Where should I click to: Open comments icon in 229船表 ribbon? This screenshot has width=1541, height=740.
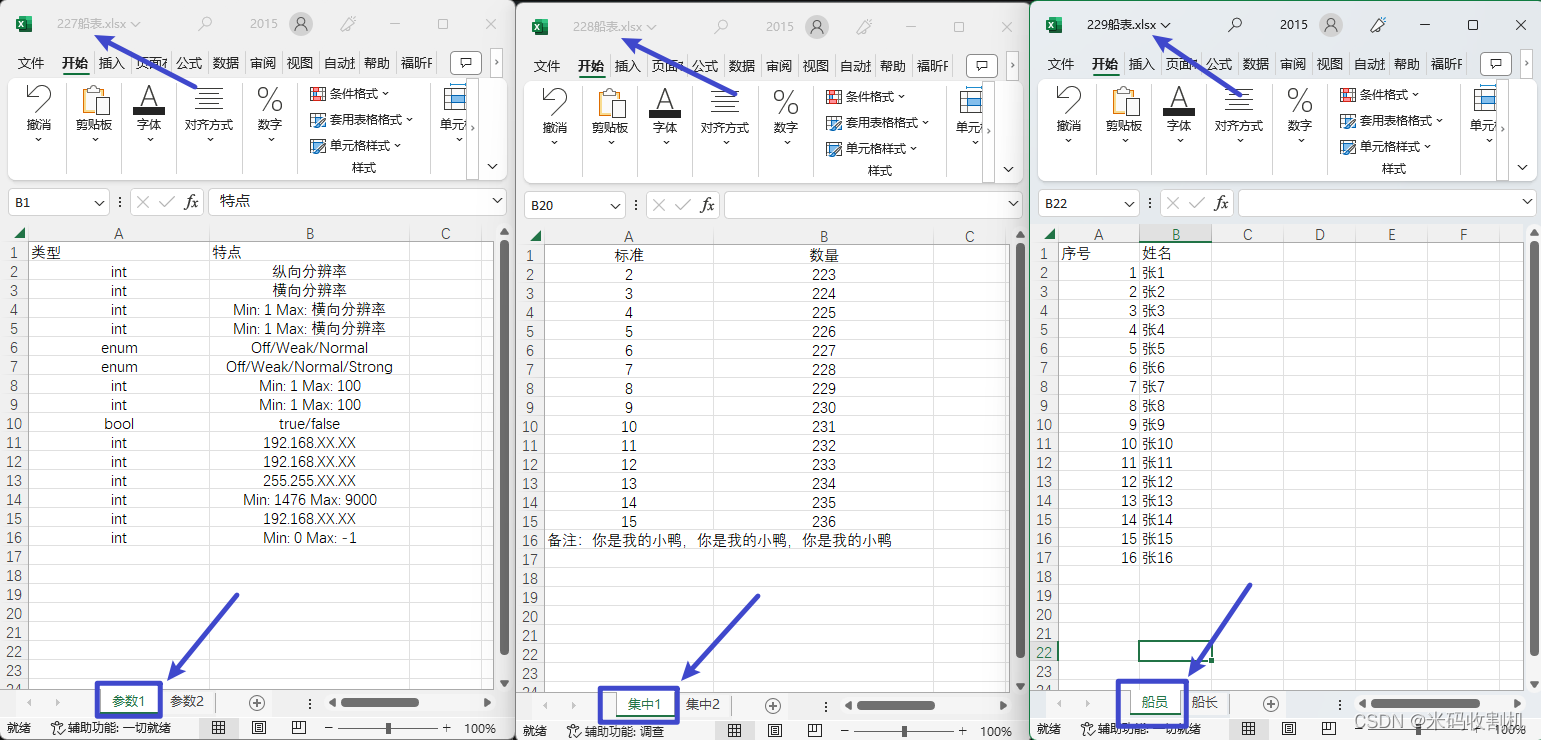[1496, 63]
